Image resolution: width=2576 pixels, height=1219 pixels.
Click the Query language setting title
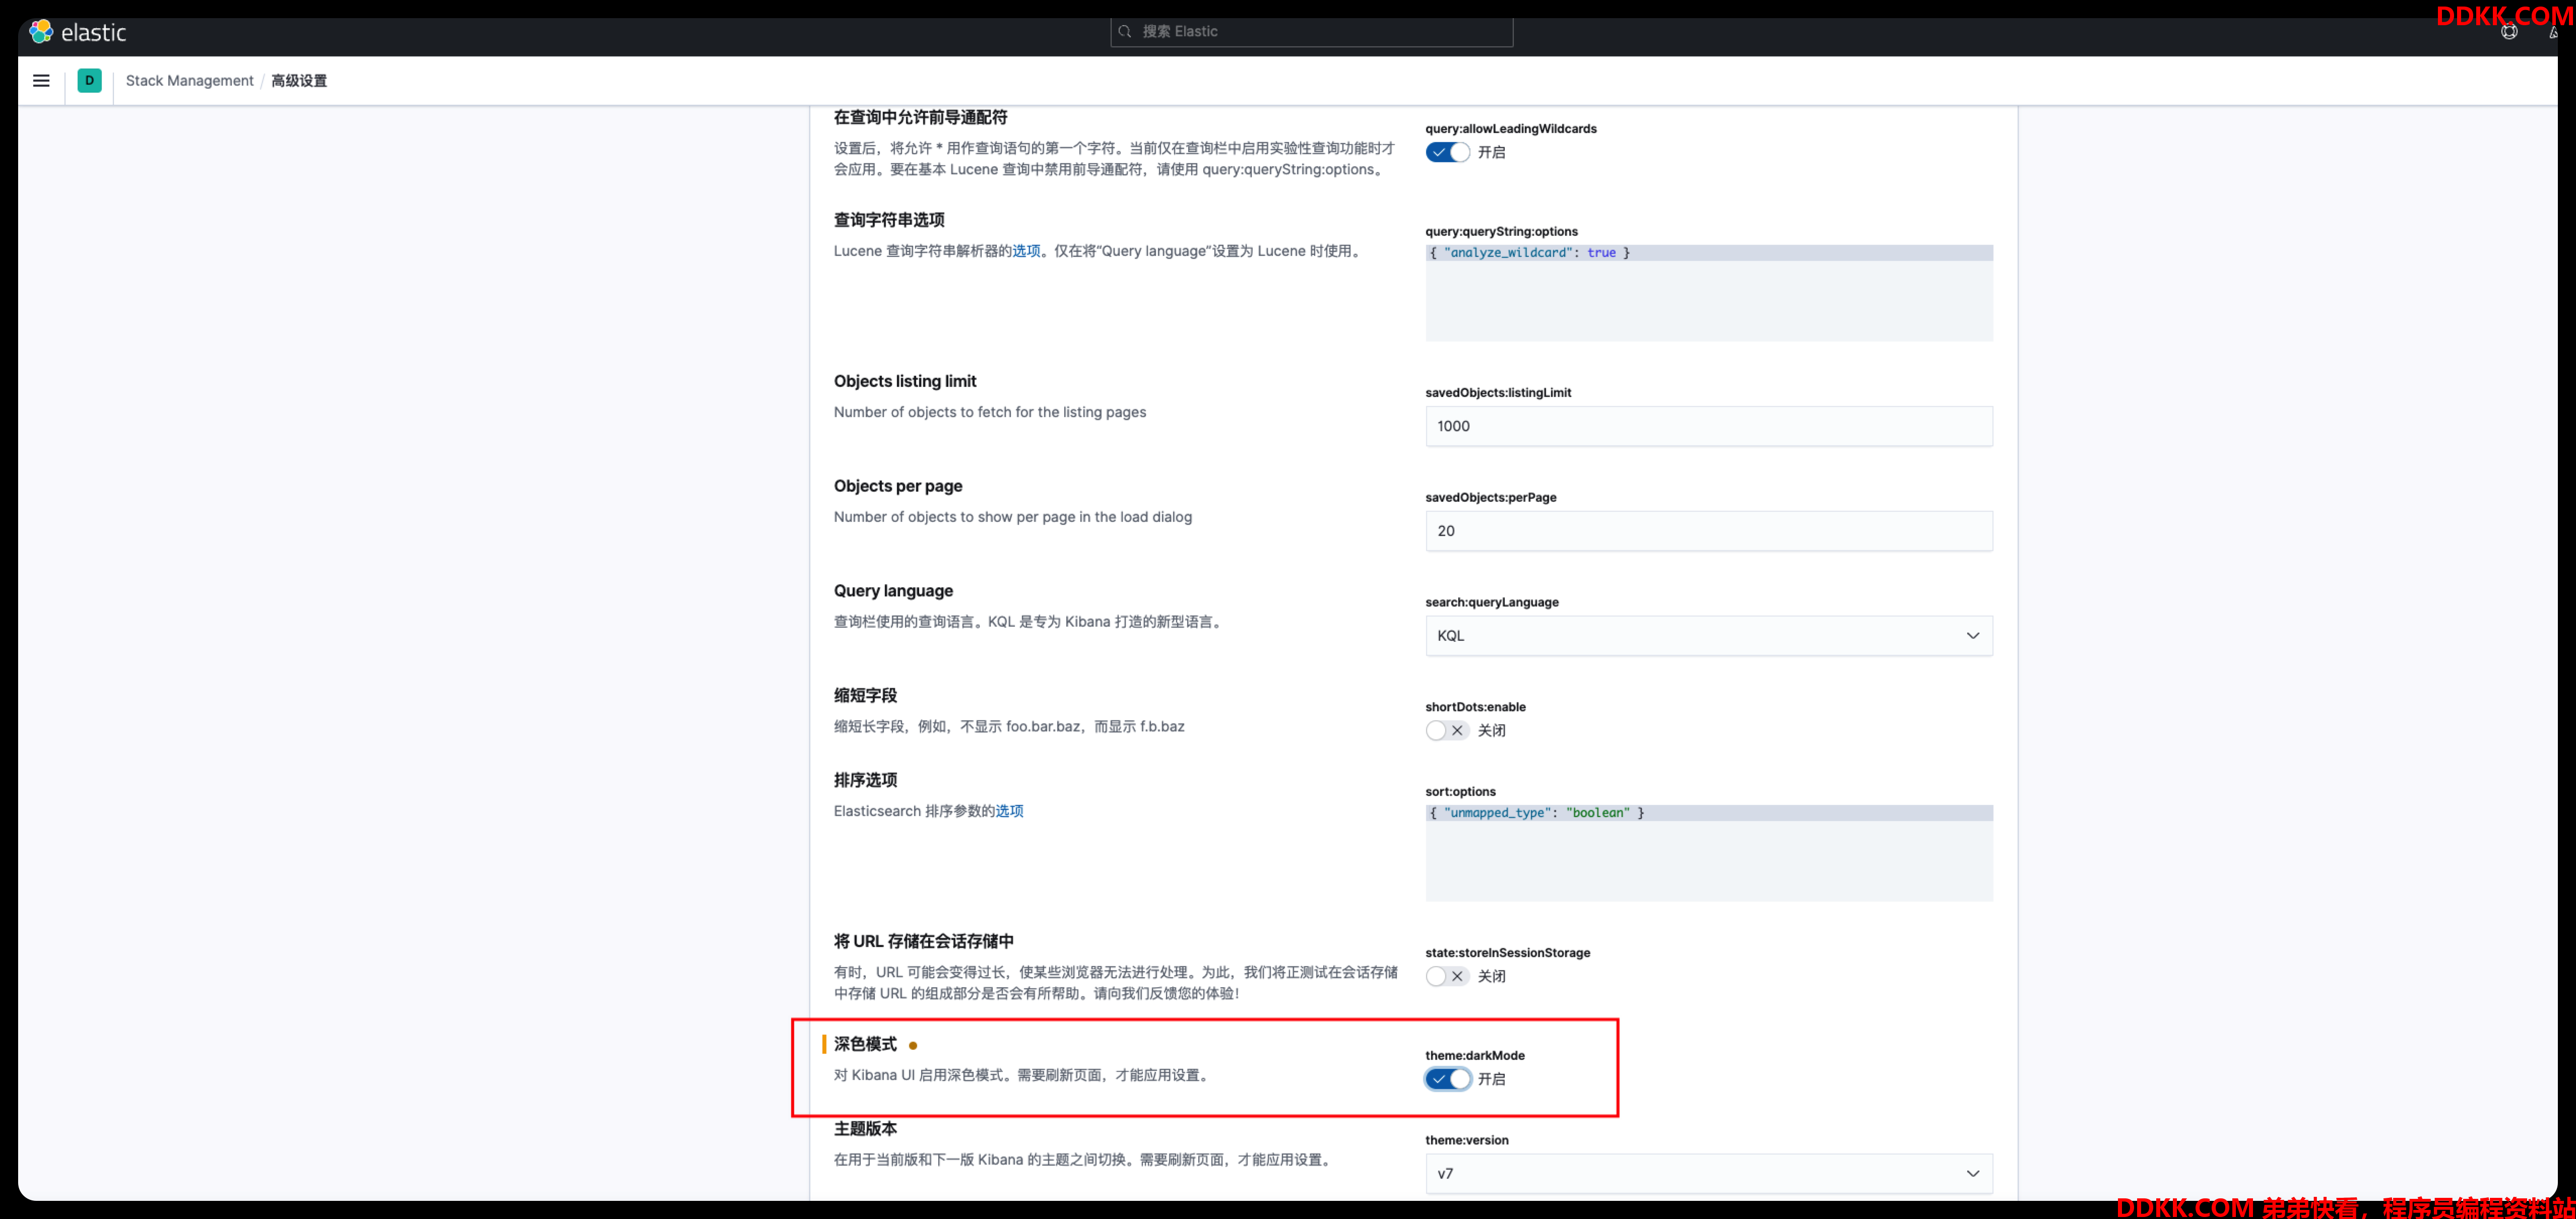click(893, 591)
